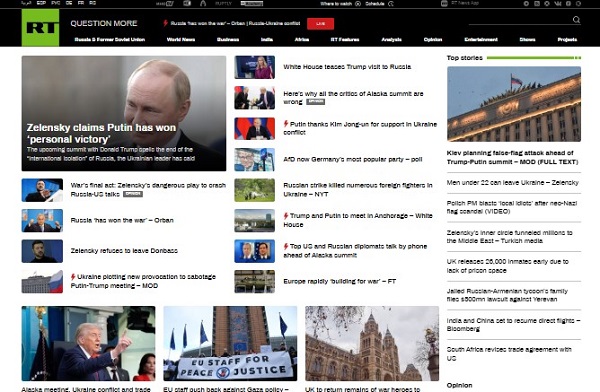Click the green RT logo
The image size is (600, 392).
40,28
